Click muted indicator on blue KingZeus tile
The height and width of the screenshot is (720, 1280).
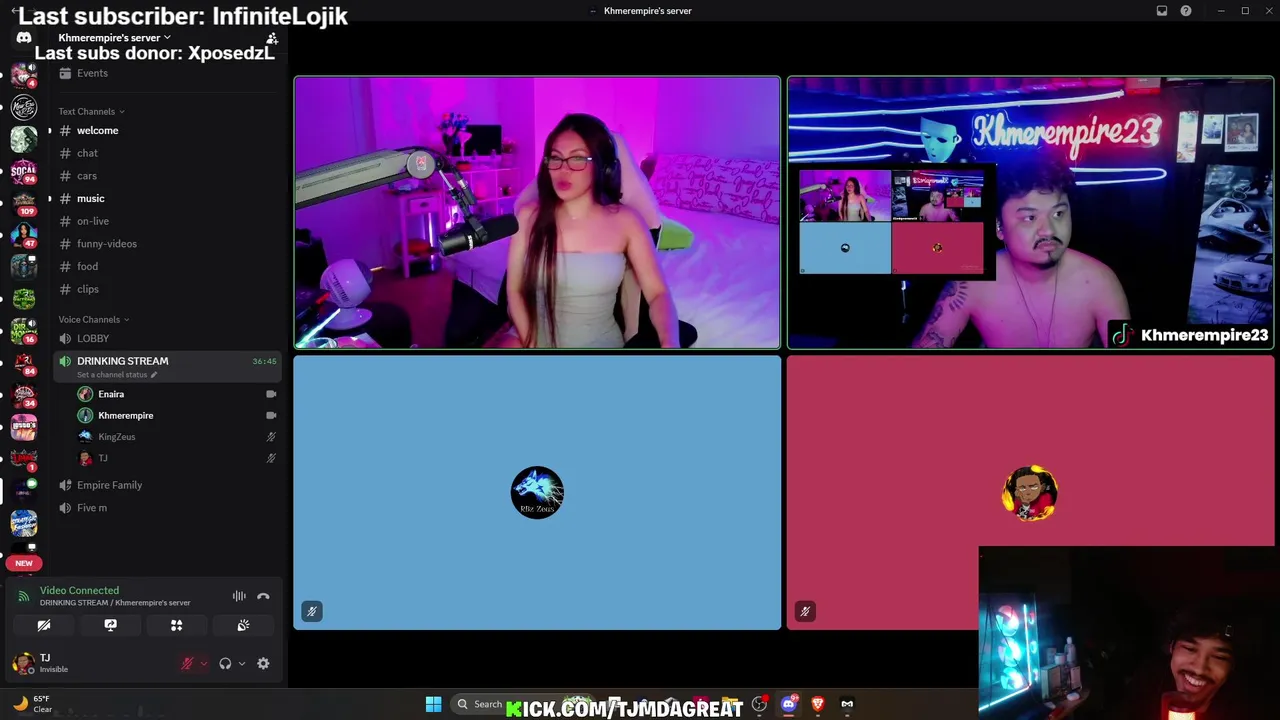point(312,611)
